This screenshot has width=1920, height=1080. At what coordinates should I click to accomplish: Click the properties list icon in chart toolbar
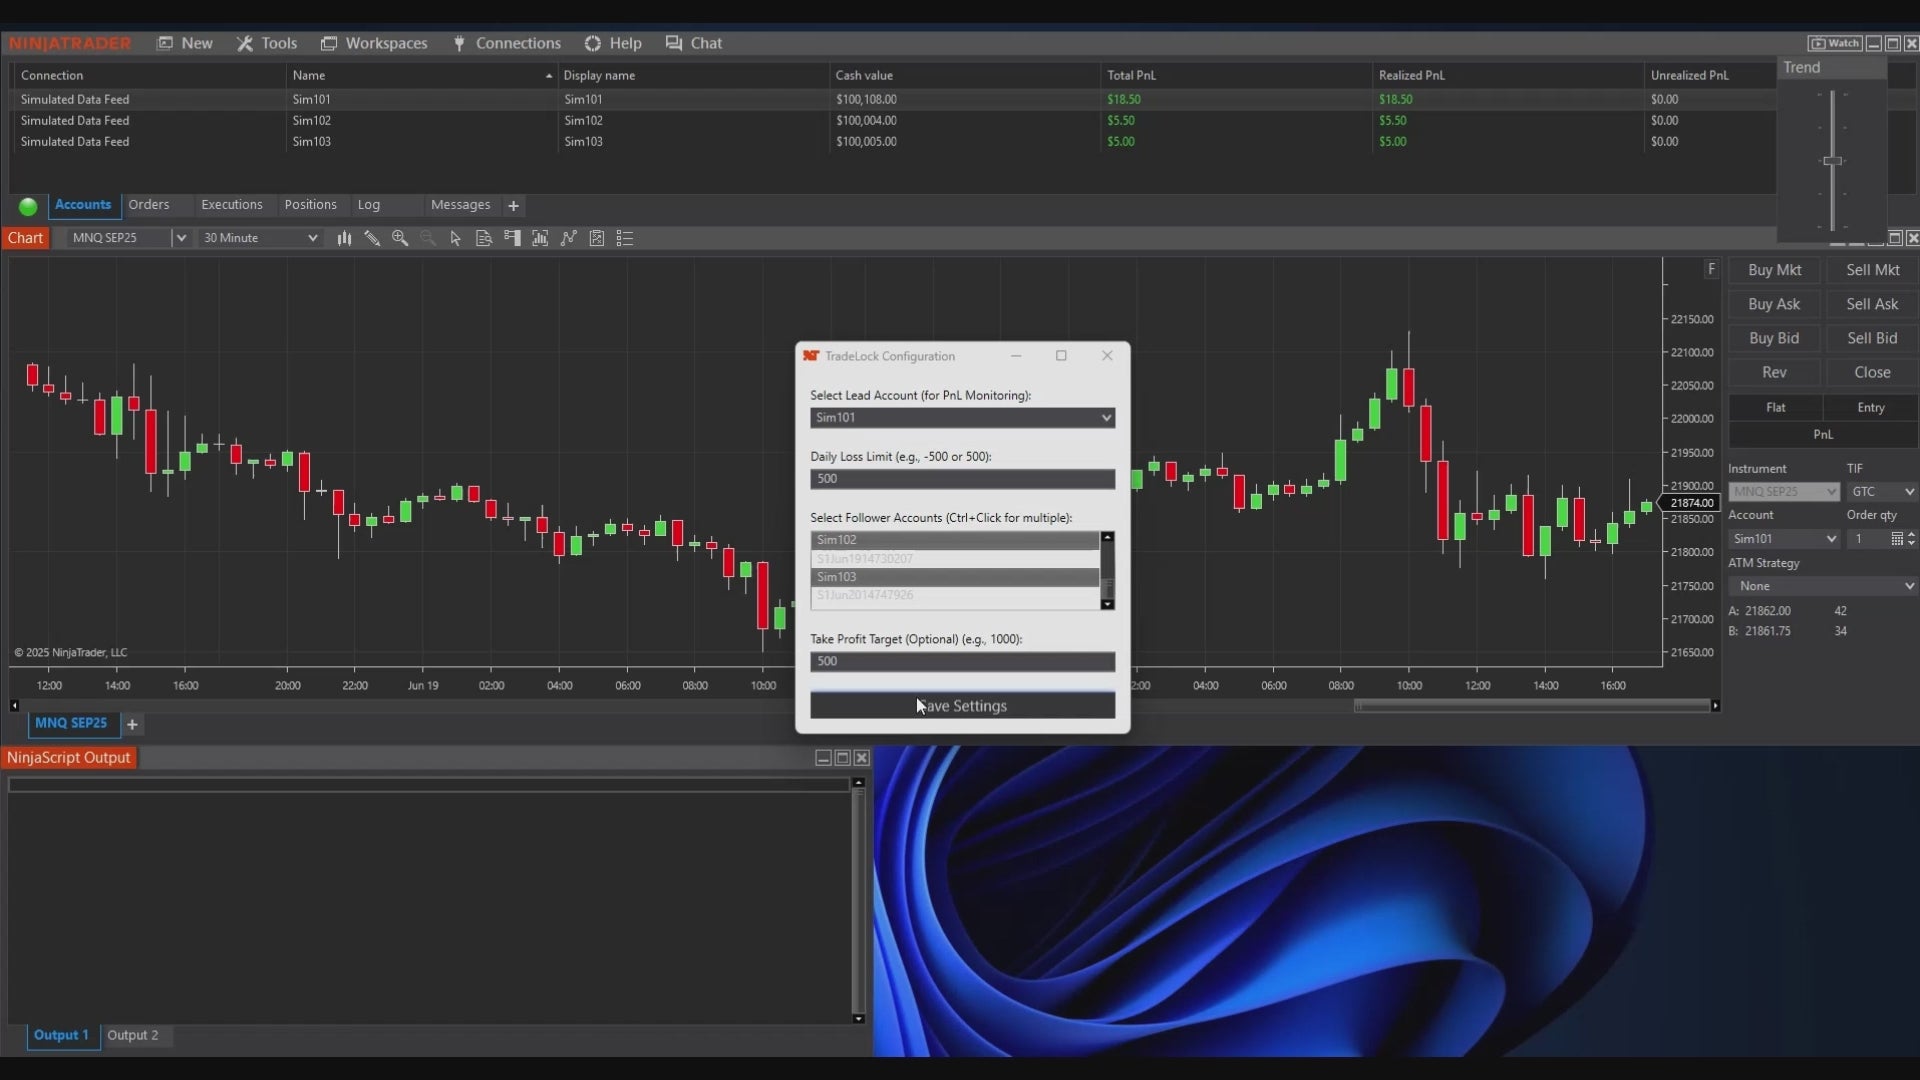(x=625, y=238)
